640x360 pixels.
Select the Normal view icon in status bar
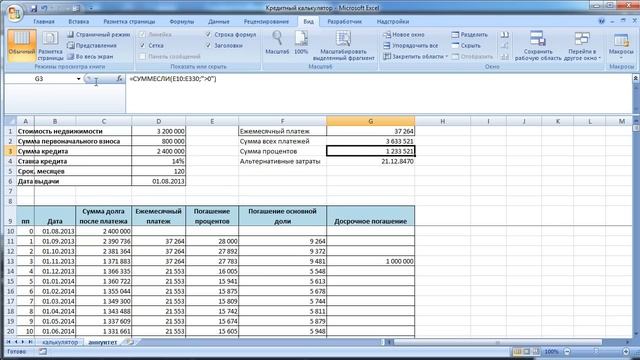coord(517,351)
